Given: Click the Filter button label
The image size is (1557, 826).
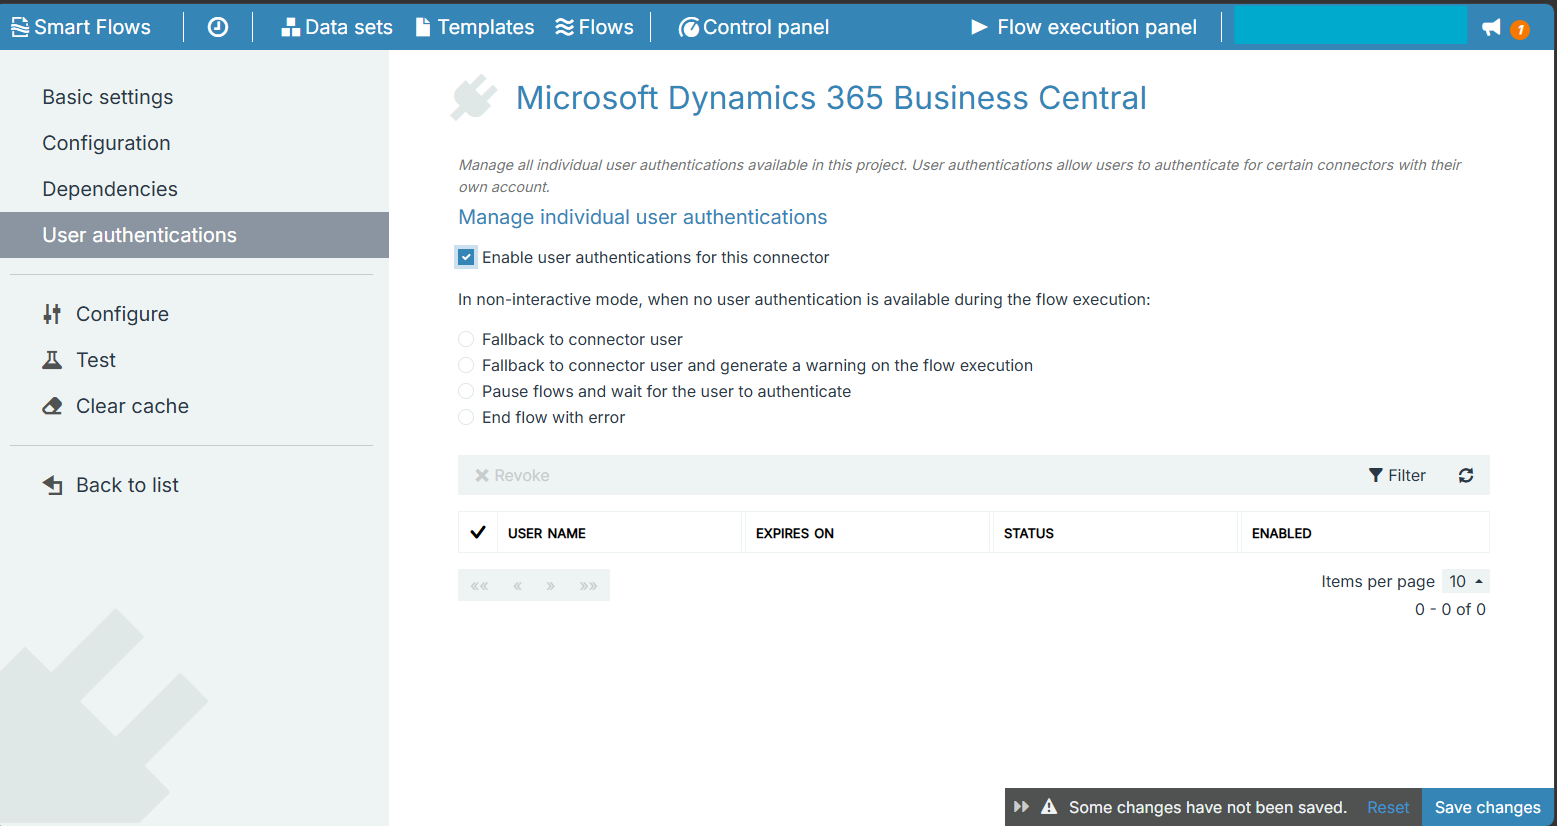Looking at the screenshot, I should 1407,475.
